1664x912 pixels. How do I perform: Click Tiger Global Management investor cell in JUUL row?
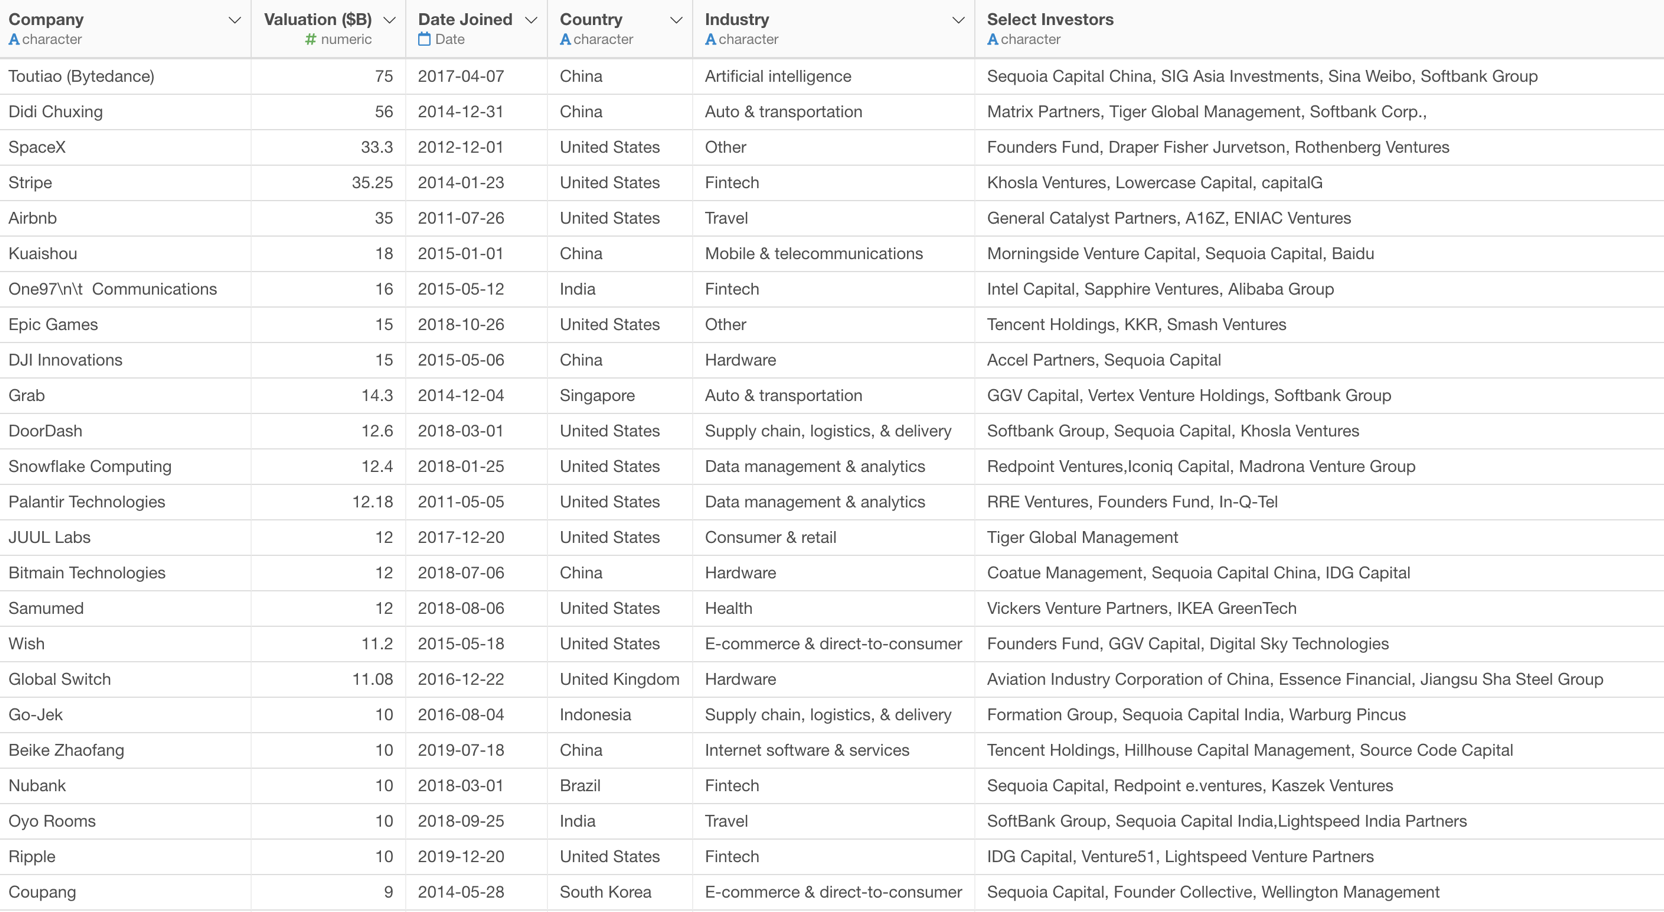pyautogui.click(x=1082, y=538)
